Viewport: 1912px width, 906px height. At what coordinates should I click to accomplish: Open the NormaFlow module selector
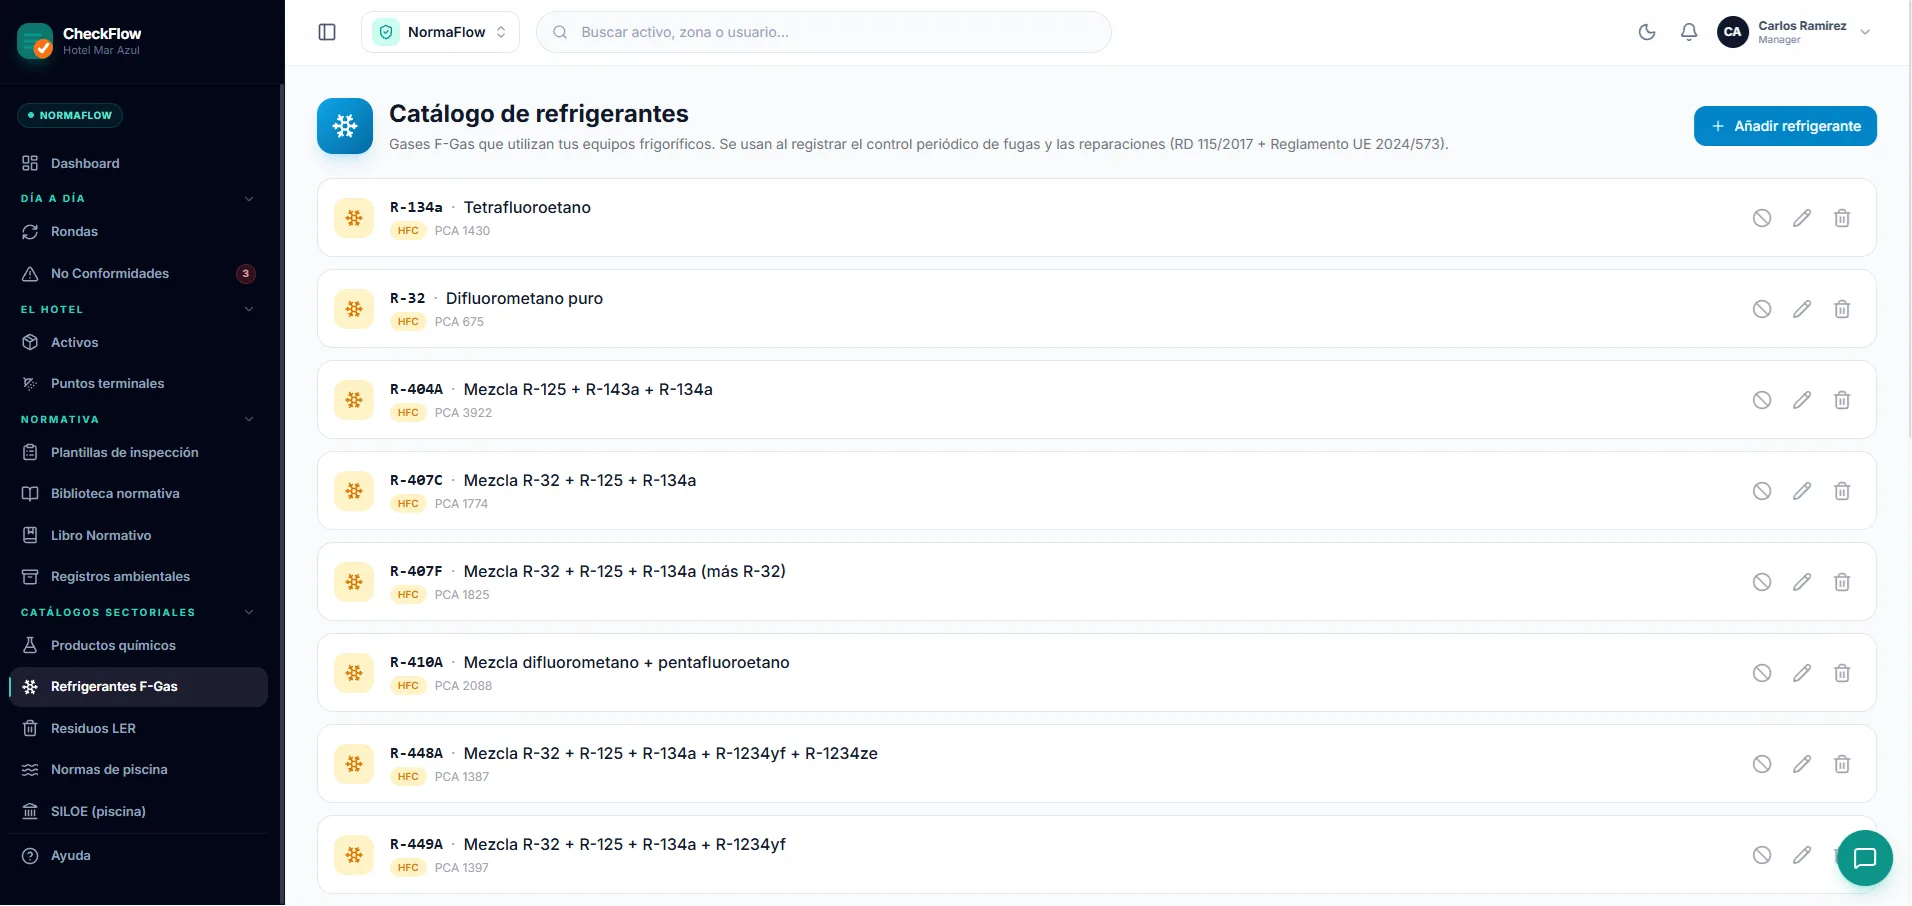(x=440, y=32)
